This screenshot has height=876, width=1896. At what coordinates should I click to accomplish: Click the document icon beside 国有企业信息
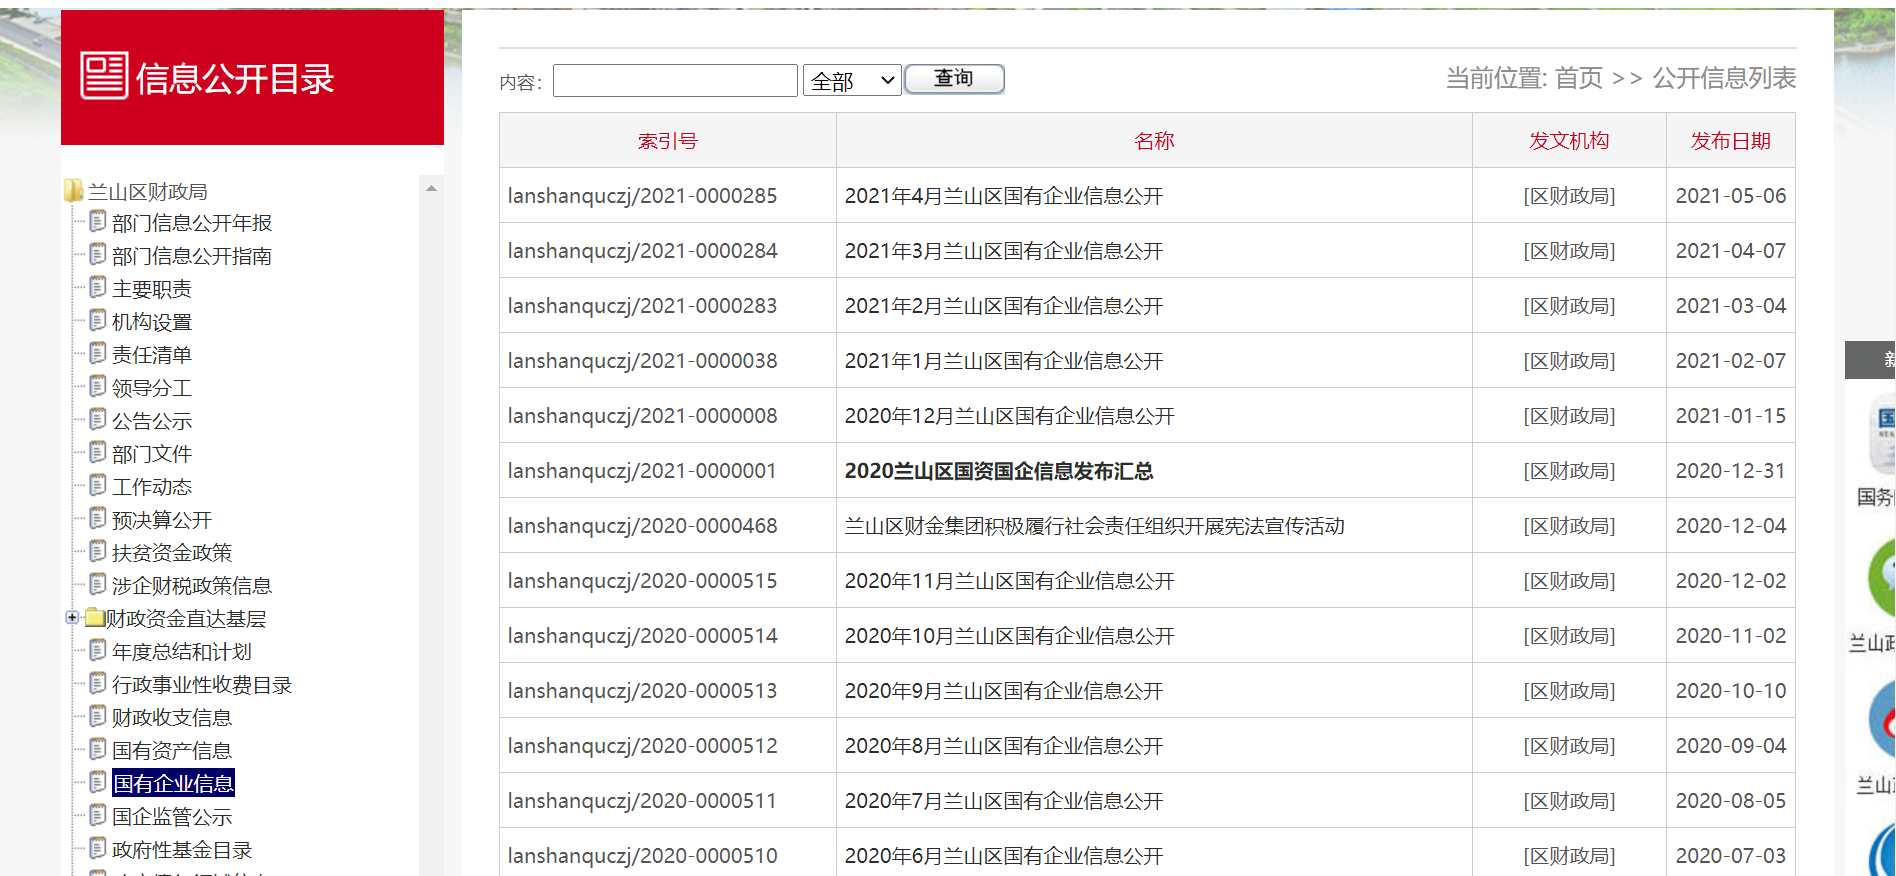point(97,782)
